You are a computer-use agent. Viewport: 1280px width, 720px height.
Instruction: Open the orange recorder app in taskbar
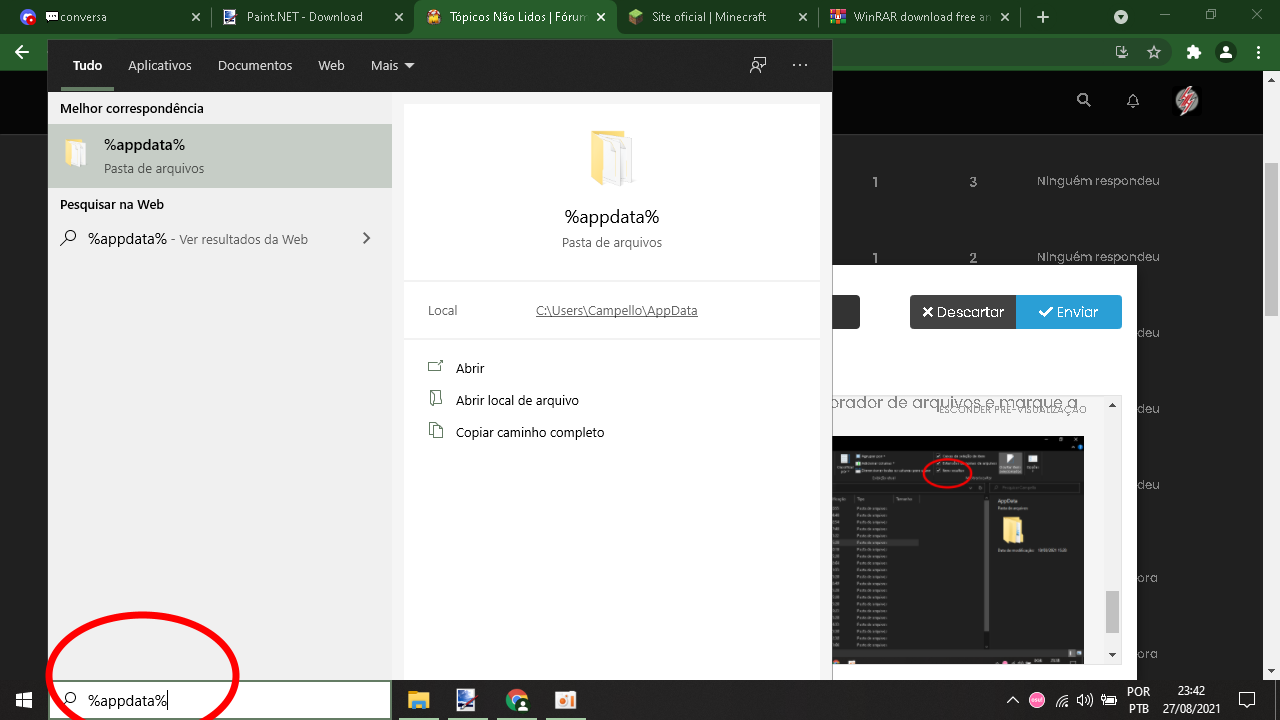coord(565,699)
